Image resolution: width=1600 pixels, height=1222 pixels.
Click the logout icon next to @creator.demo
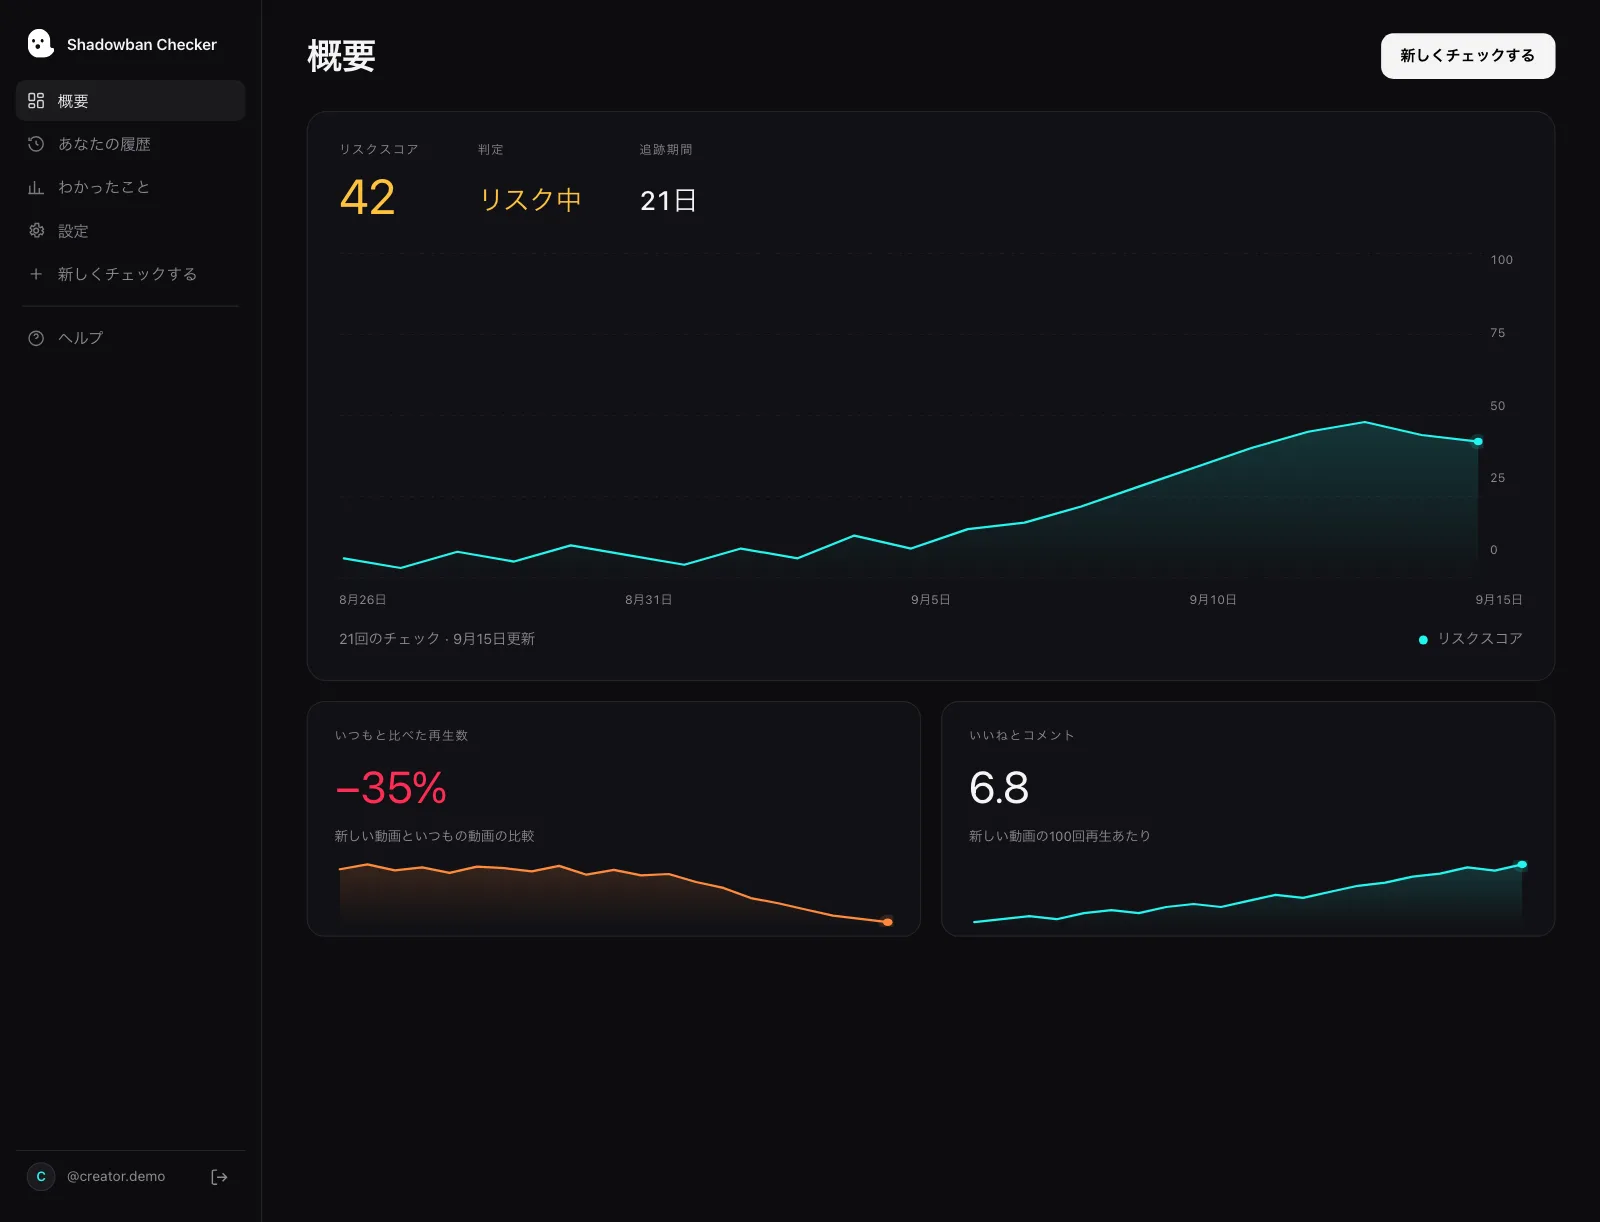219,1177
